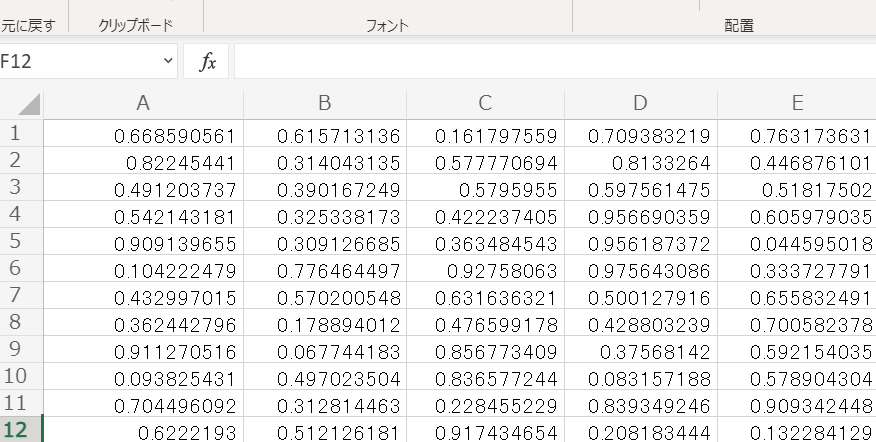The width and height of the screenshot is (876, 442).
Task: Select row 12 header
Action: [x=21, y=430]
